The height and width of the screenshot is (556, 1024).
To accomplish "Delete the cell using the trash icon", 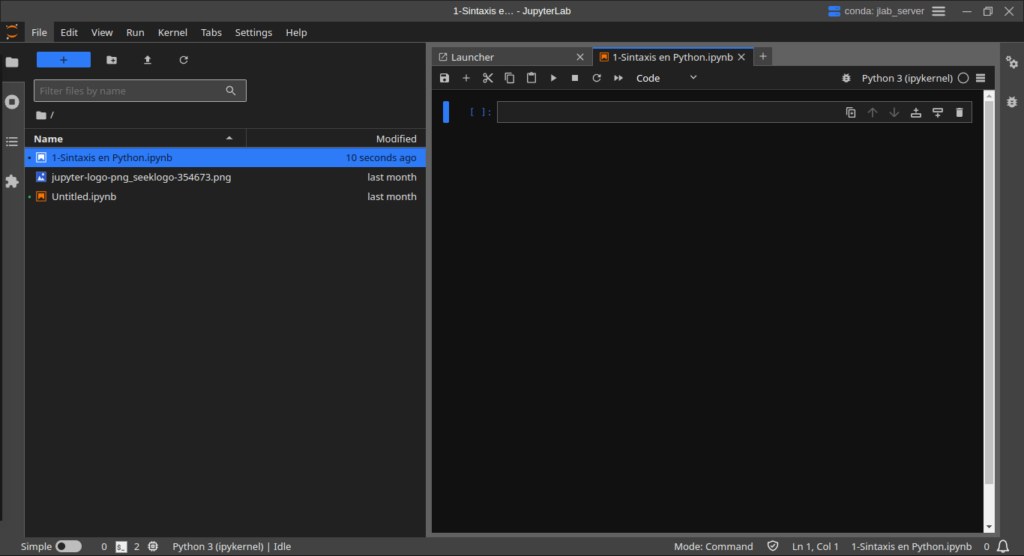I will click(959, 113).
